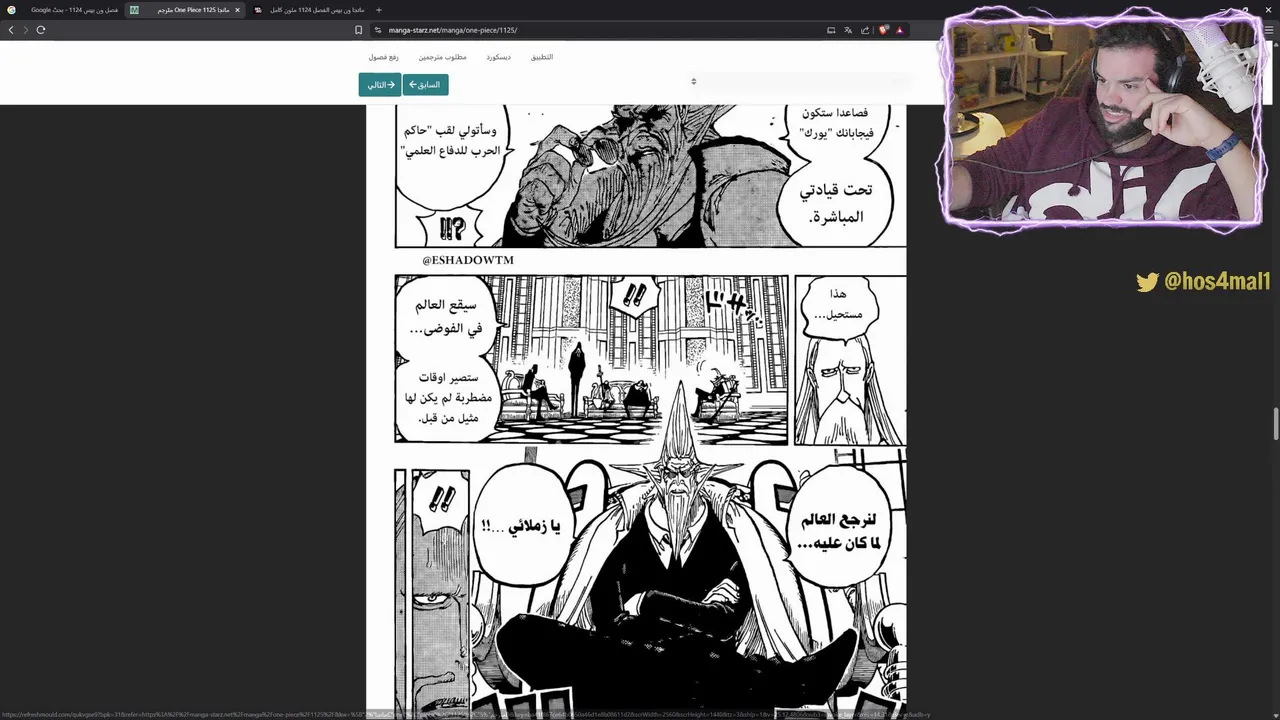The height and width of the screenshot is (720, 1280).
Task: Click the ستصير اوقات مضطربة speech bubble
Action: point(448,398)
